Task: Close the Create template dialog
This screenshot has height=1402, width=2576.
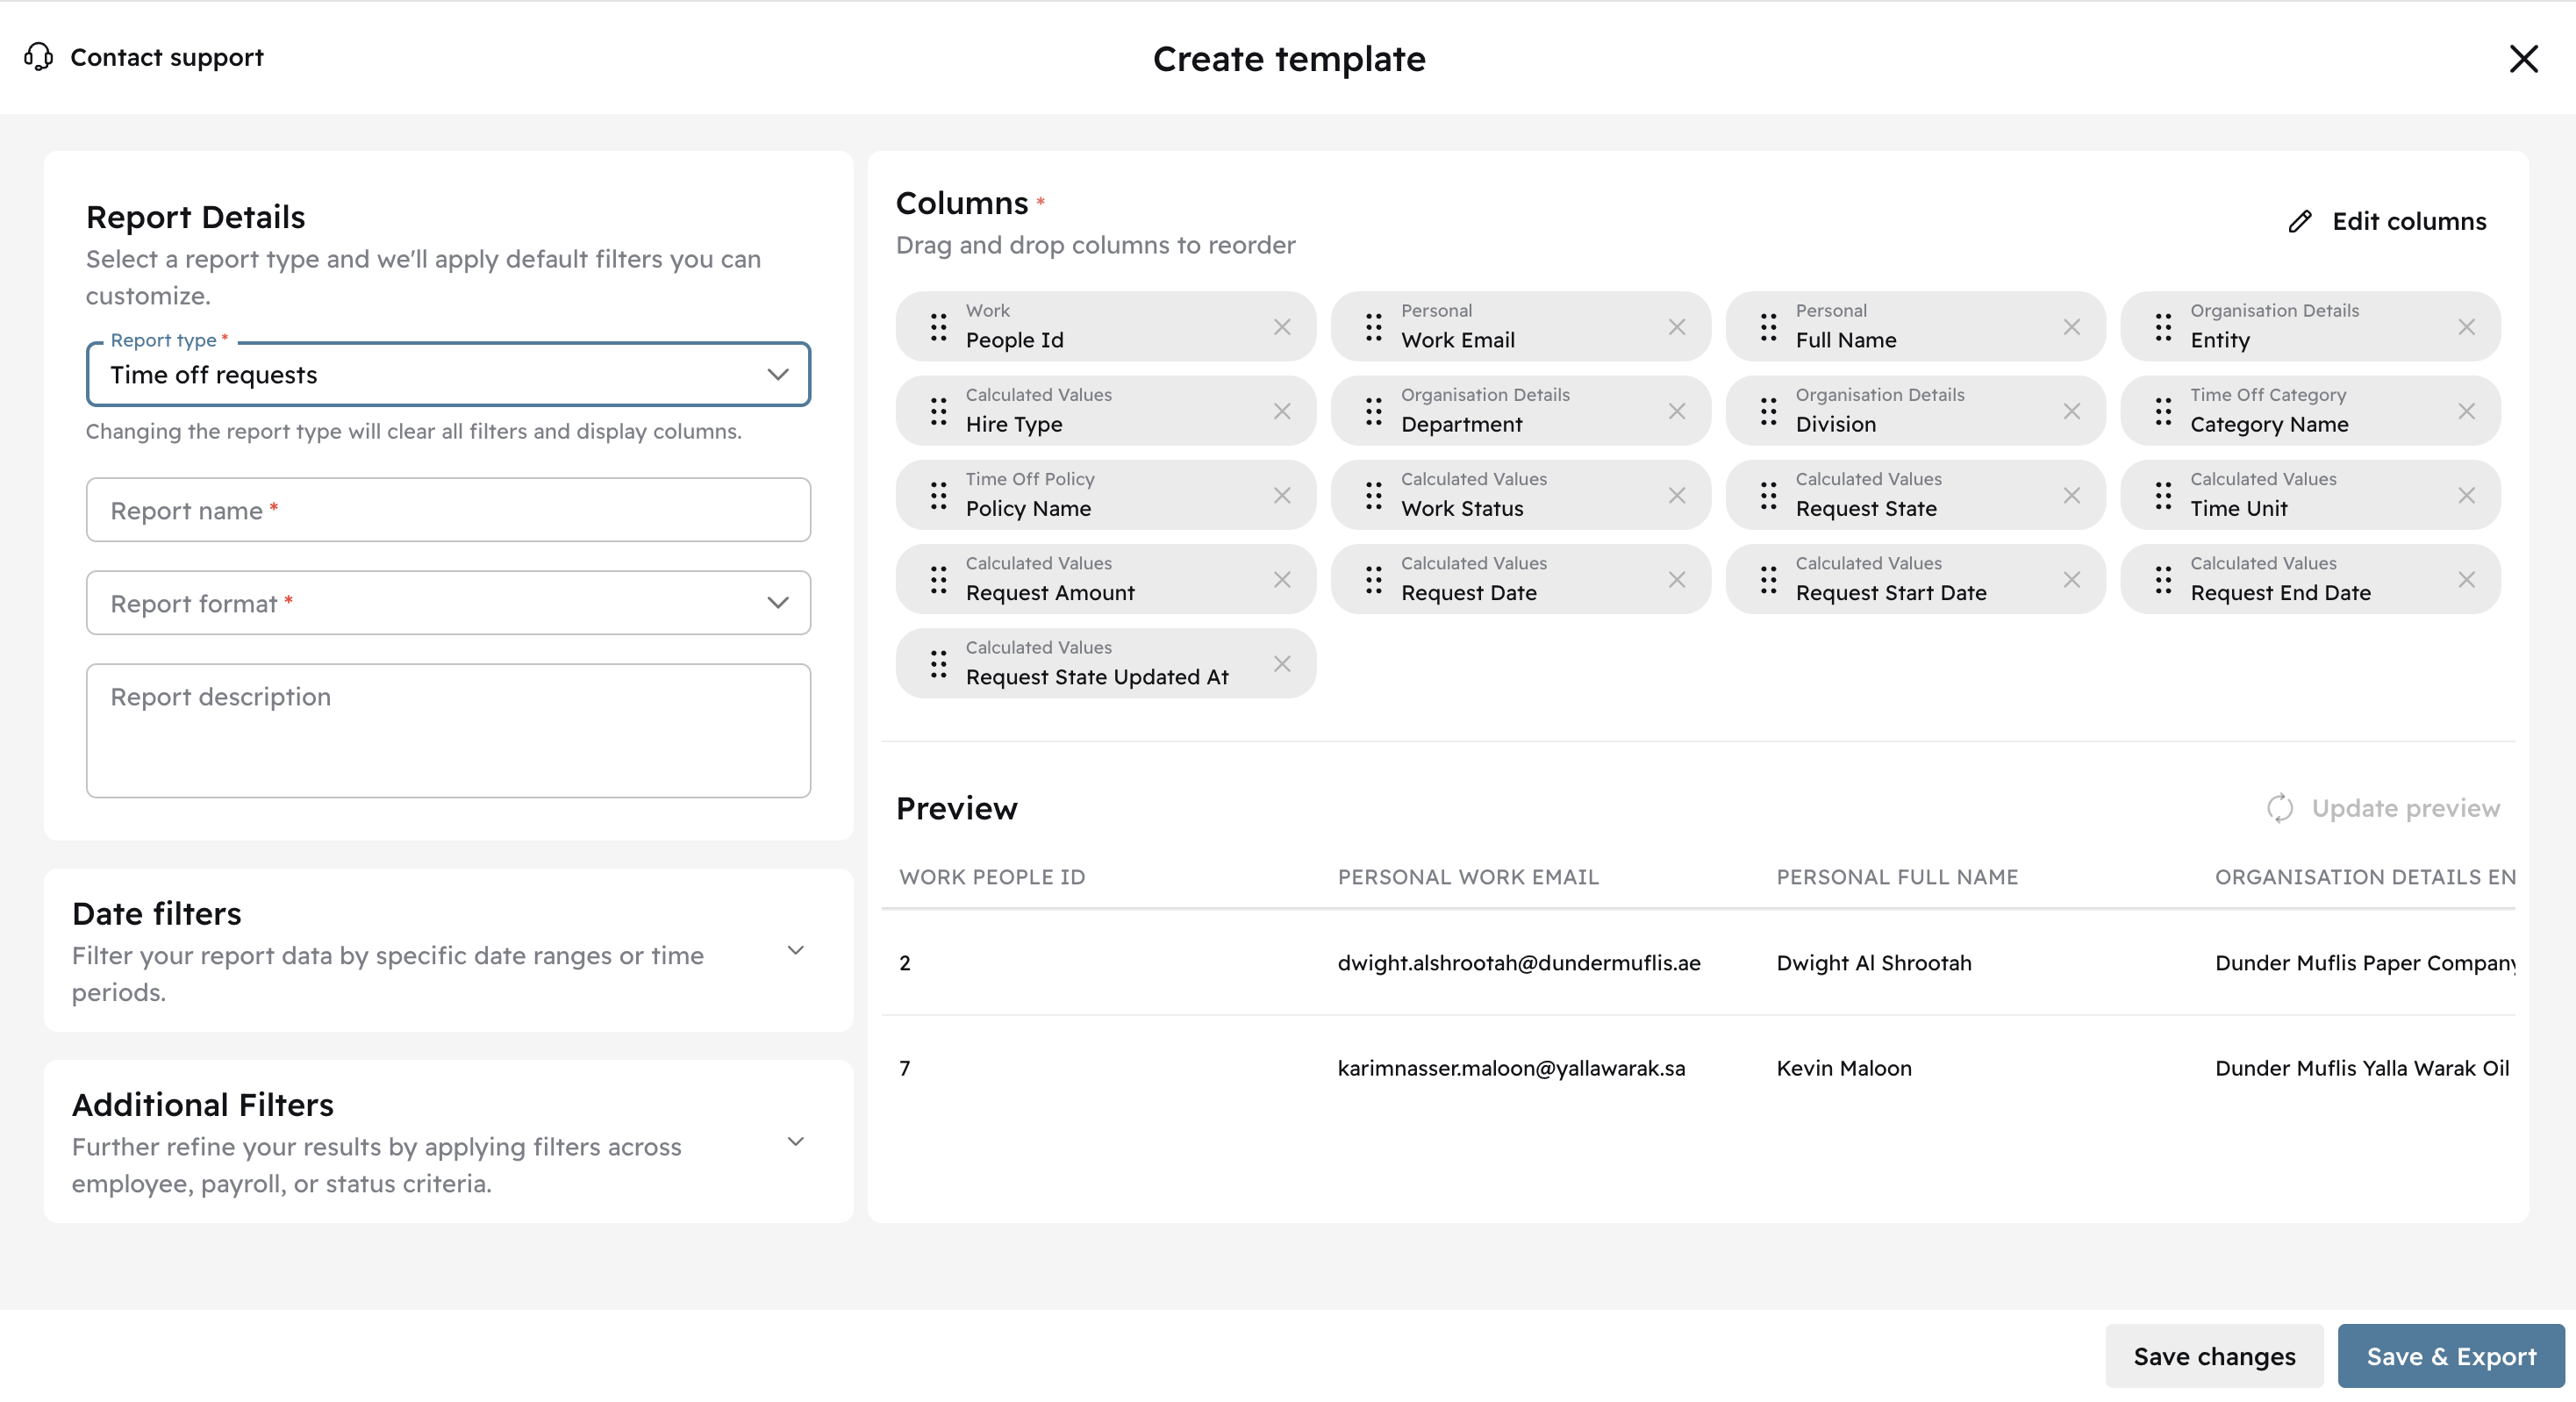Action: 2523,59
